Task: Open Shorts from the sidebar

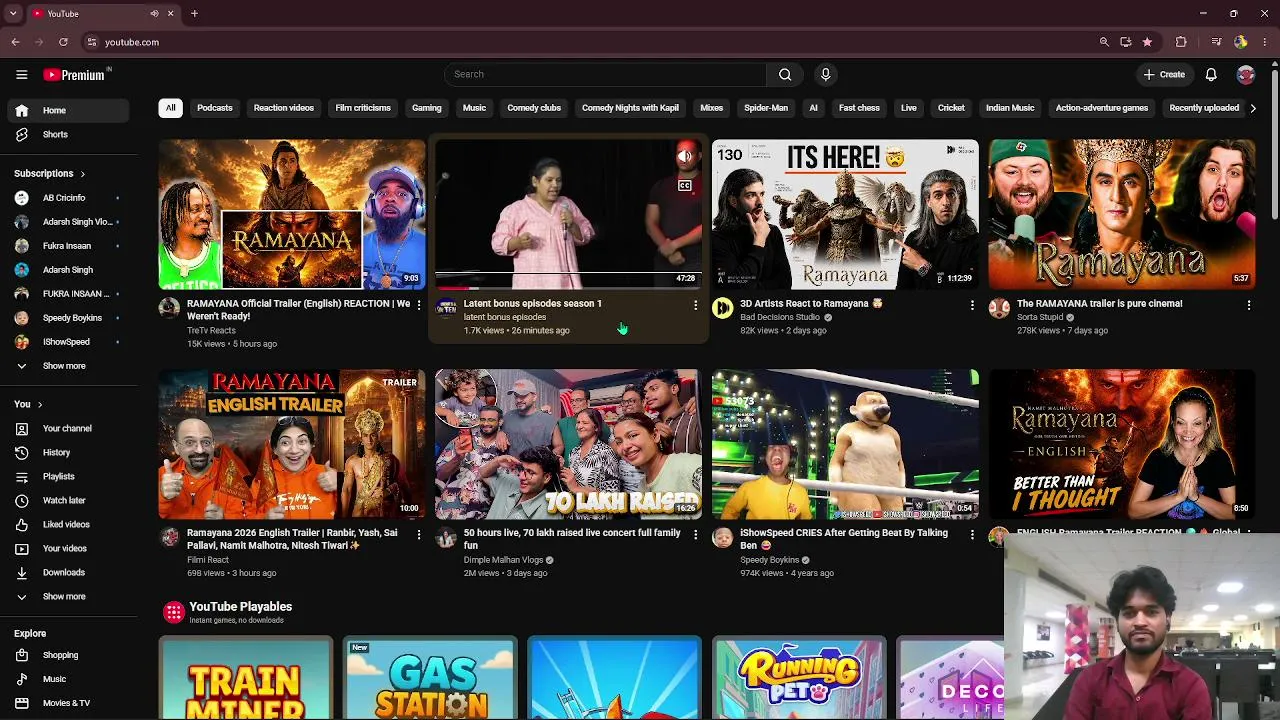Action: tap(68, 134)
